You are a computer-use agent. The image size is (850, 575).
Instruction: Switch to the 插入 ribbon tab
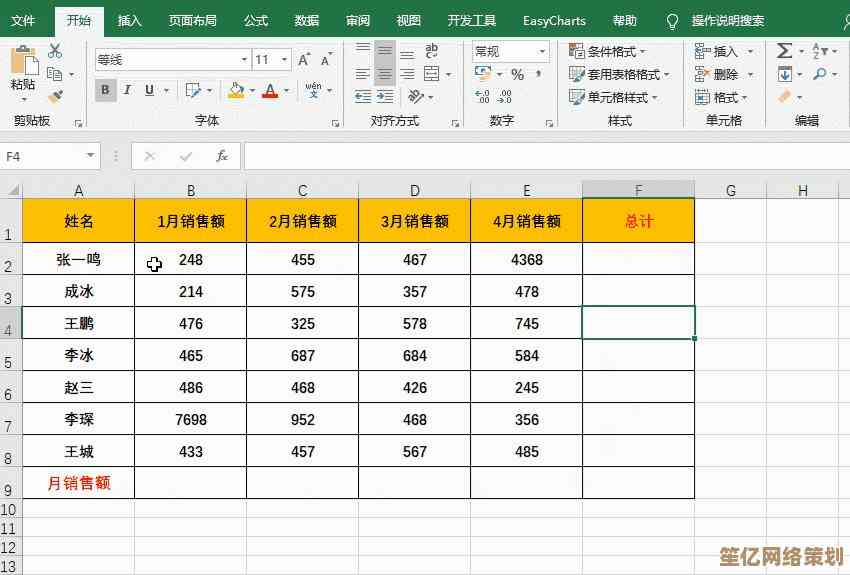point(129,20)
